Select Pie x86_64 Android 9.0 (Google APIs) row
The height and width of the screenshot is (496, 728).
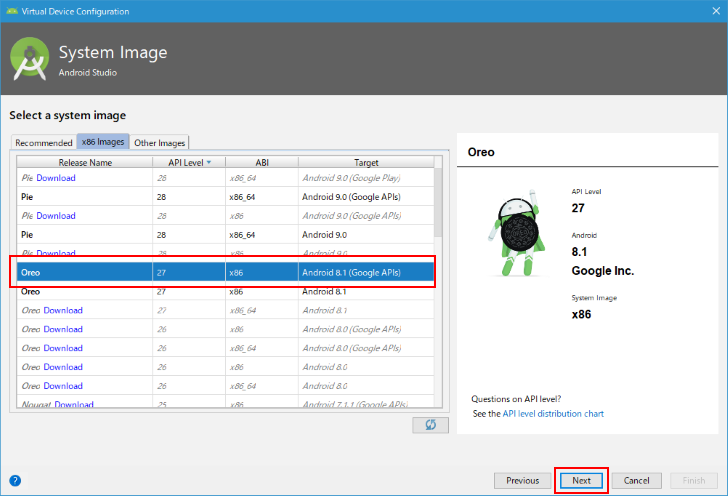pos(225,196)
